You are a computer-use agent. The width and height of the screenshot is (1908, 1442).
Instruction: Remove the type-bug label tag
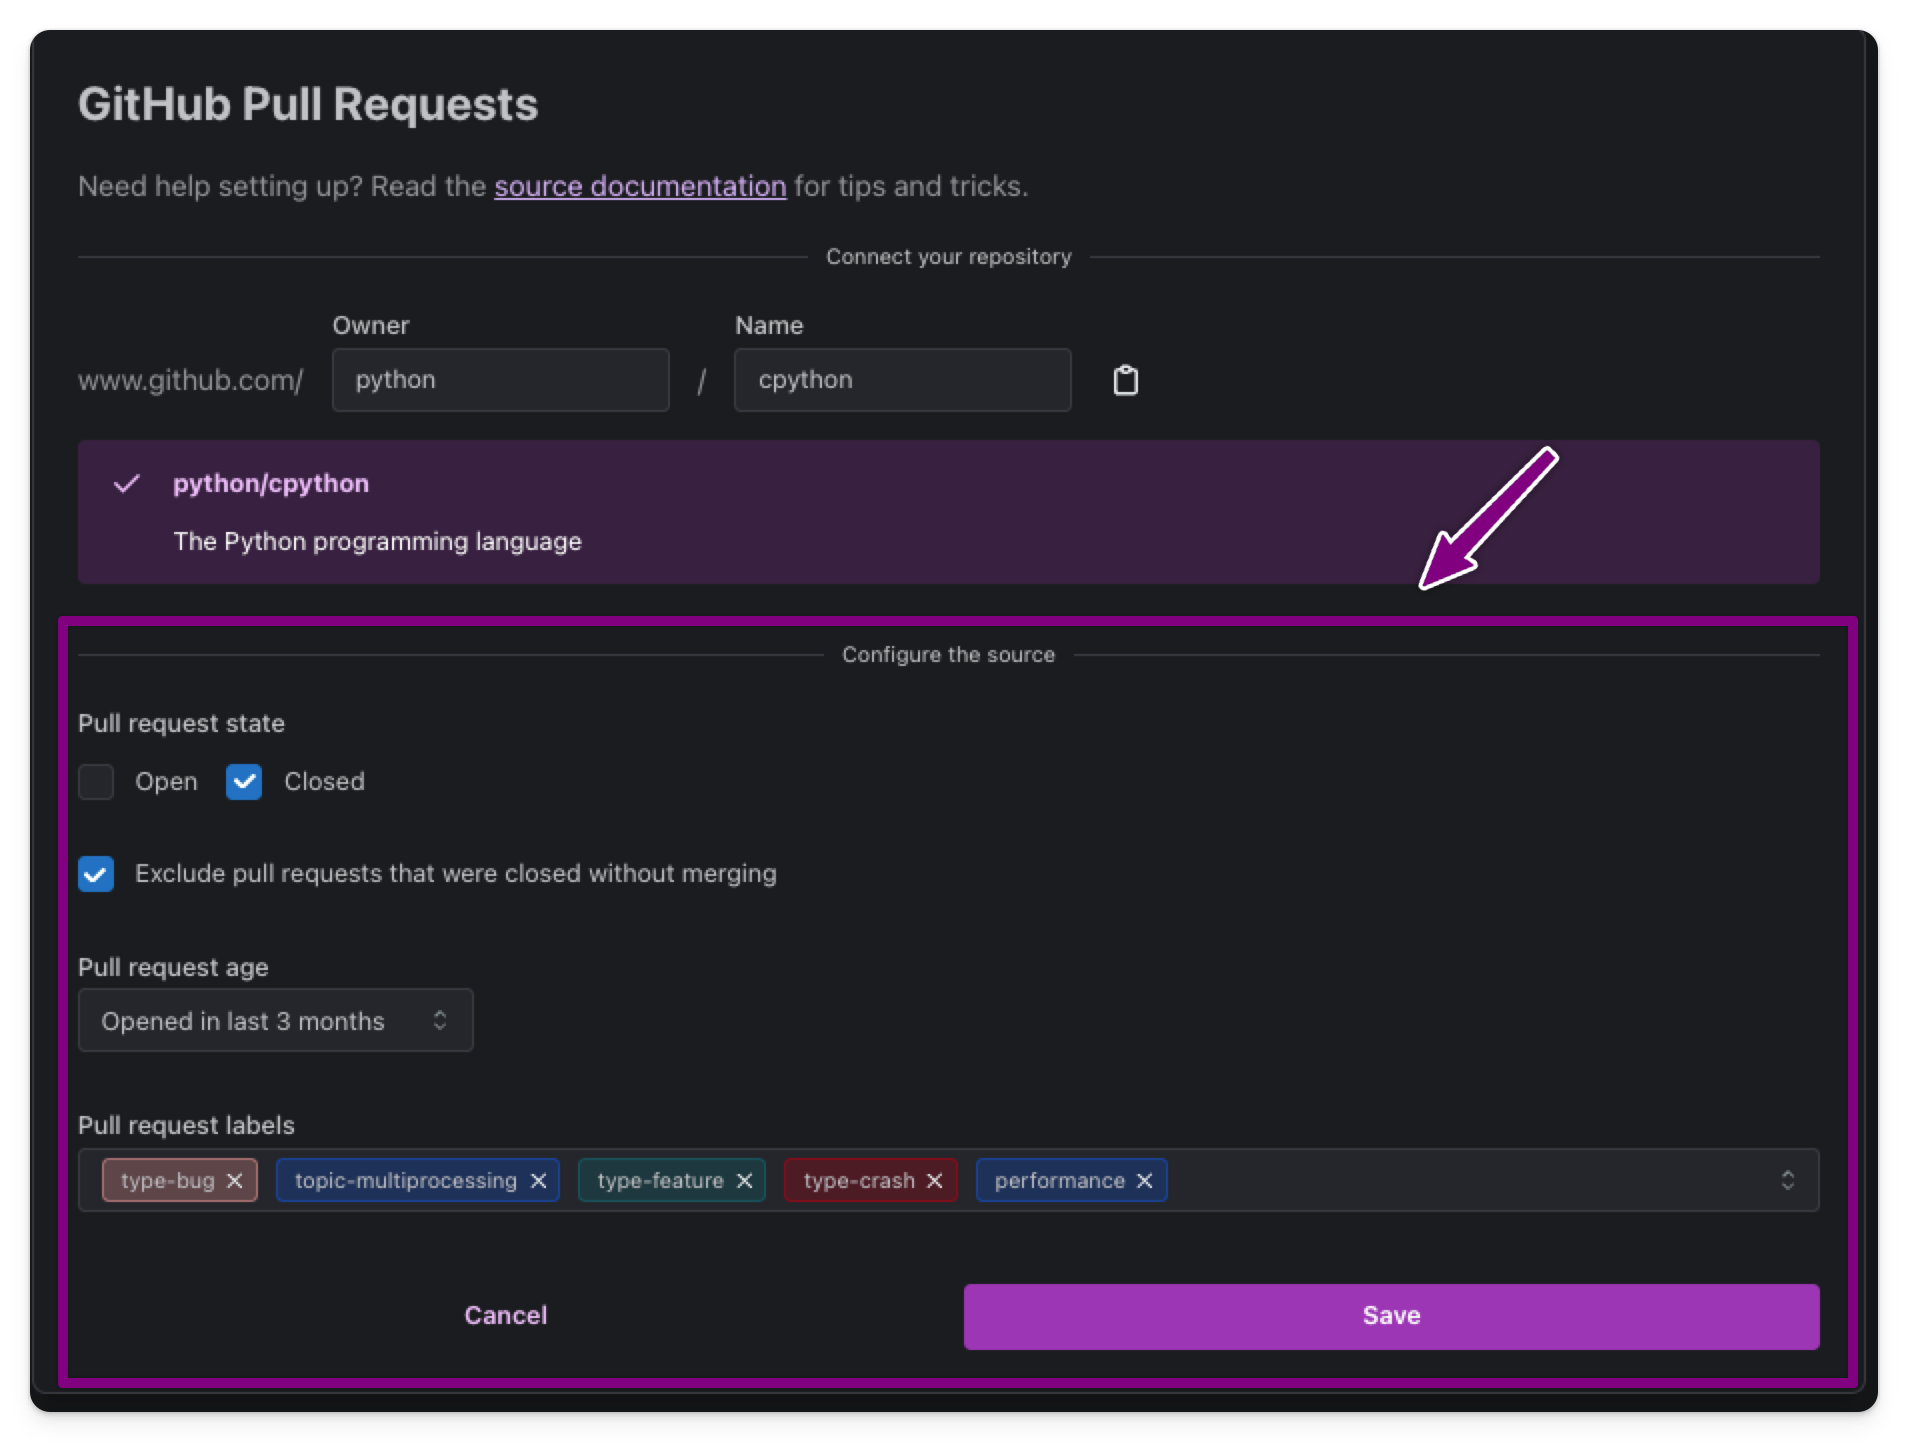[x=235, y=1181]
